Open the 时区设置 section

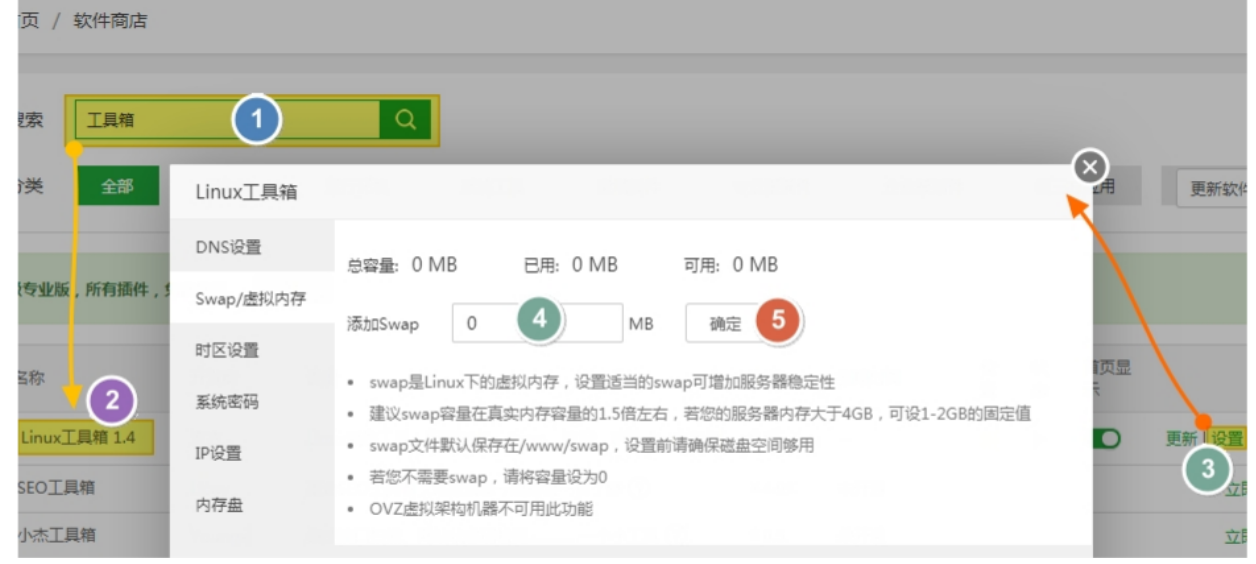[x=227, y=350]
